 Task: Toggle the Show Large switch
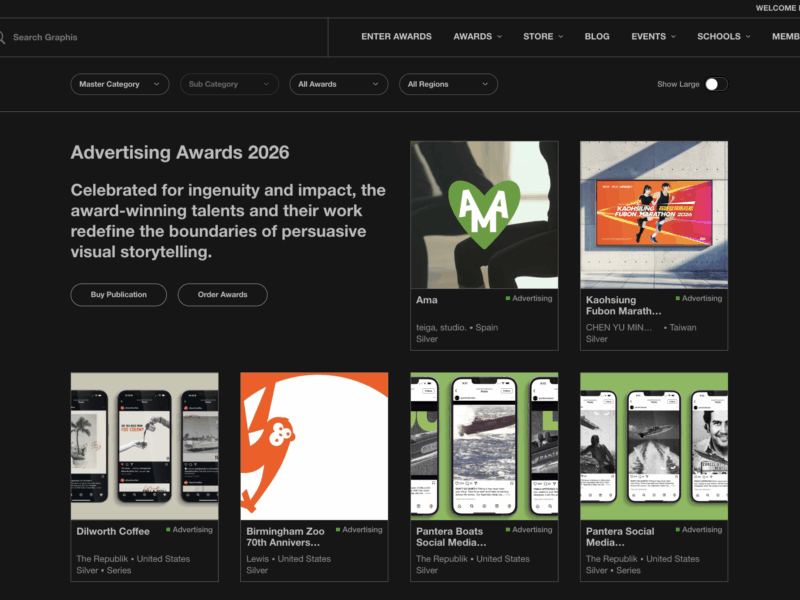[x=716, y=84]
